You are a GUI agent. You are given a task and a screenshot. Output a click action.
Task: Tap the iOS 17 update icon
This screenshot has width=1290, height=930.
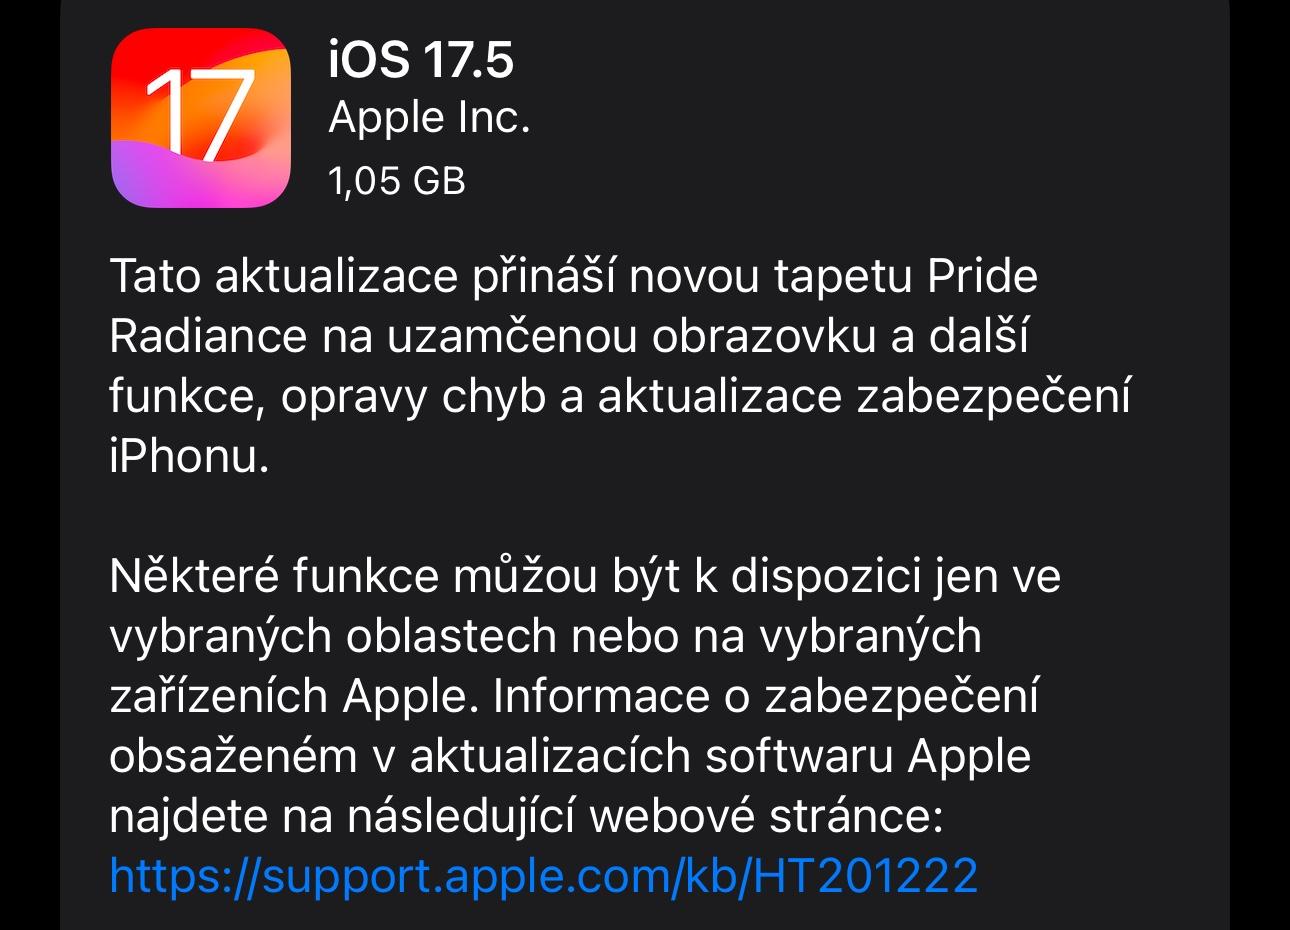[x=201, y=117]
